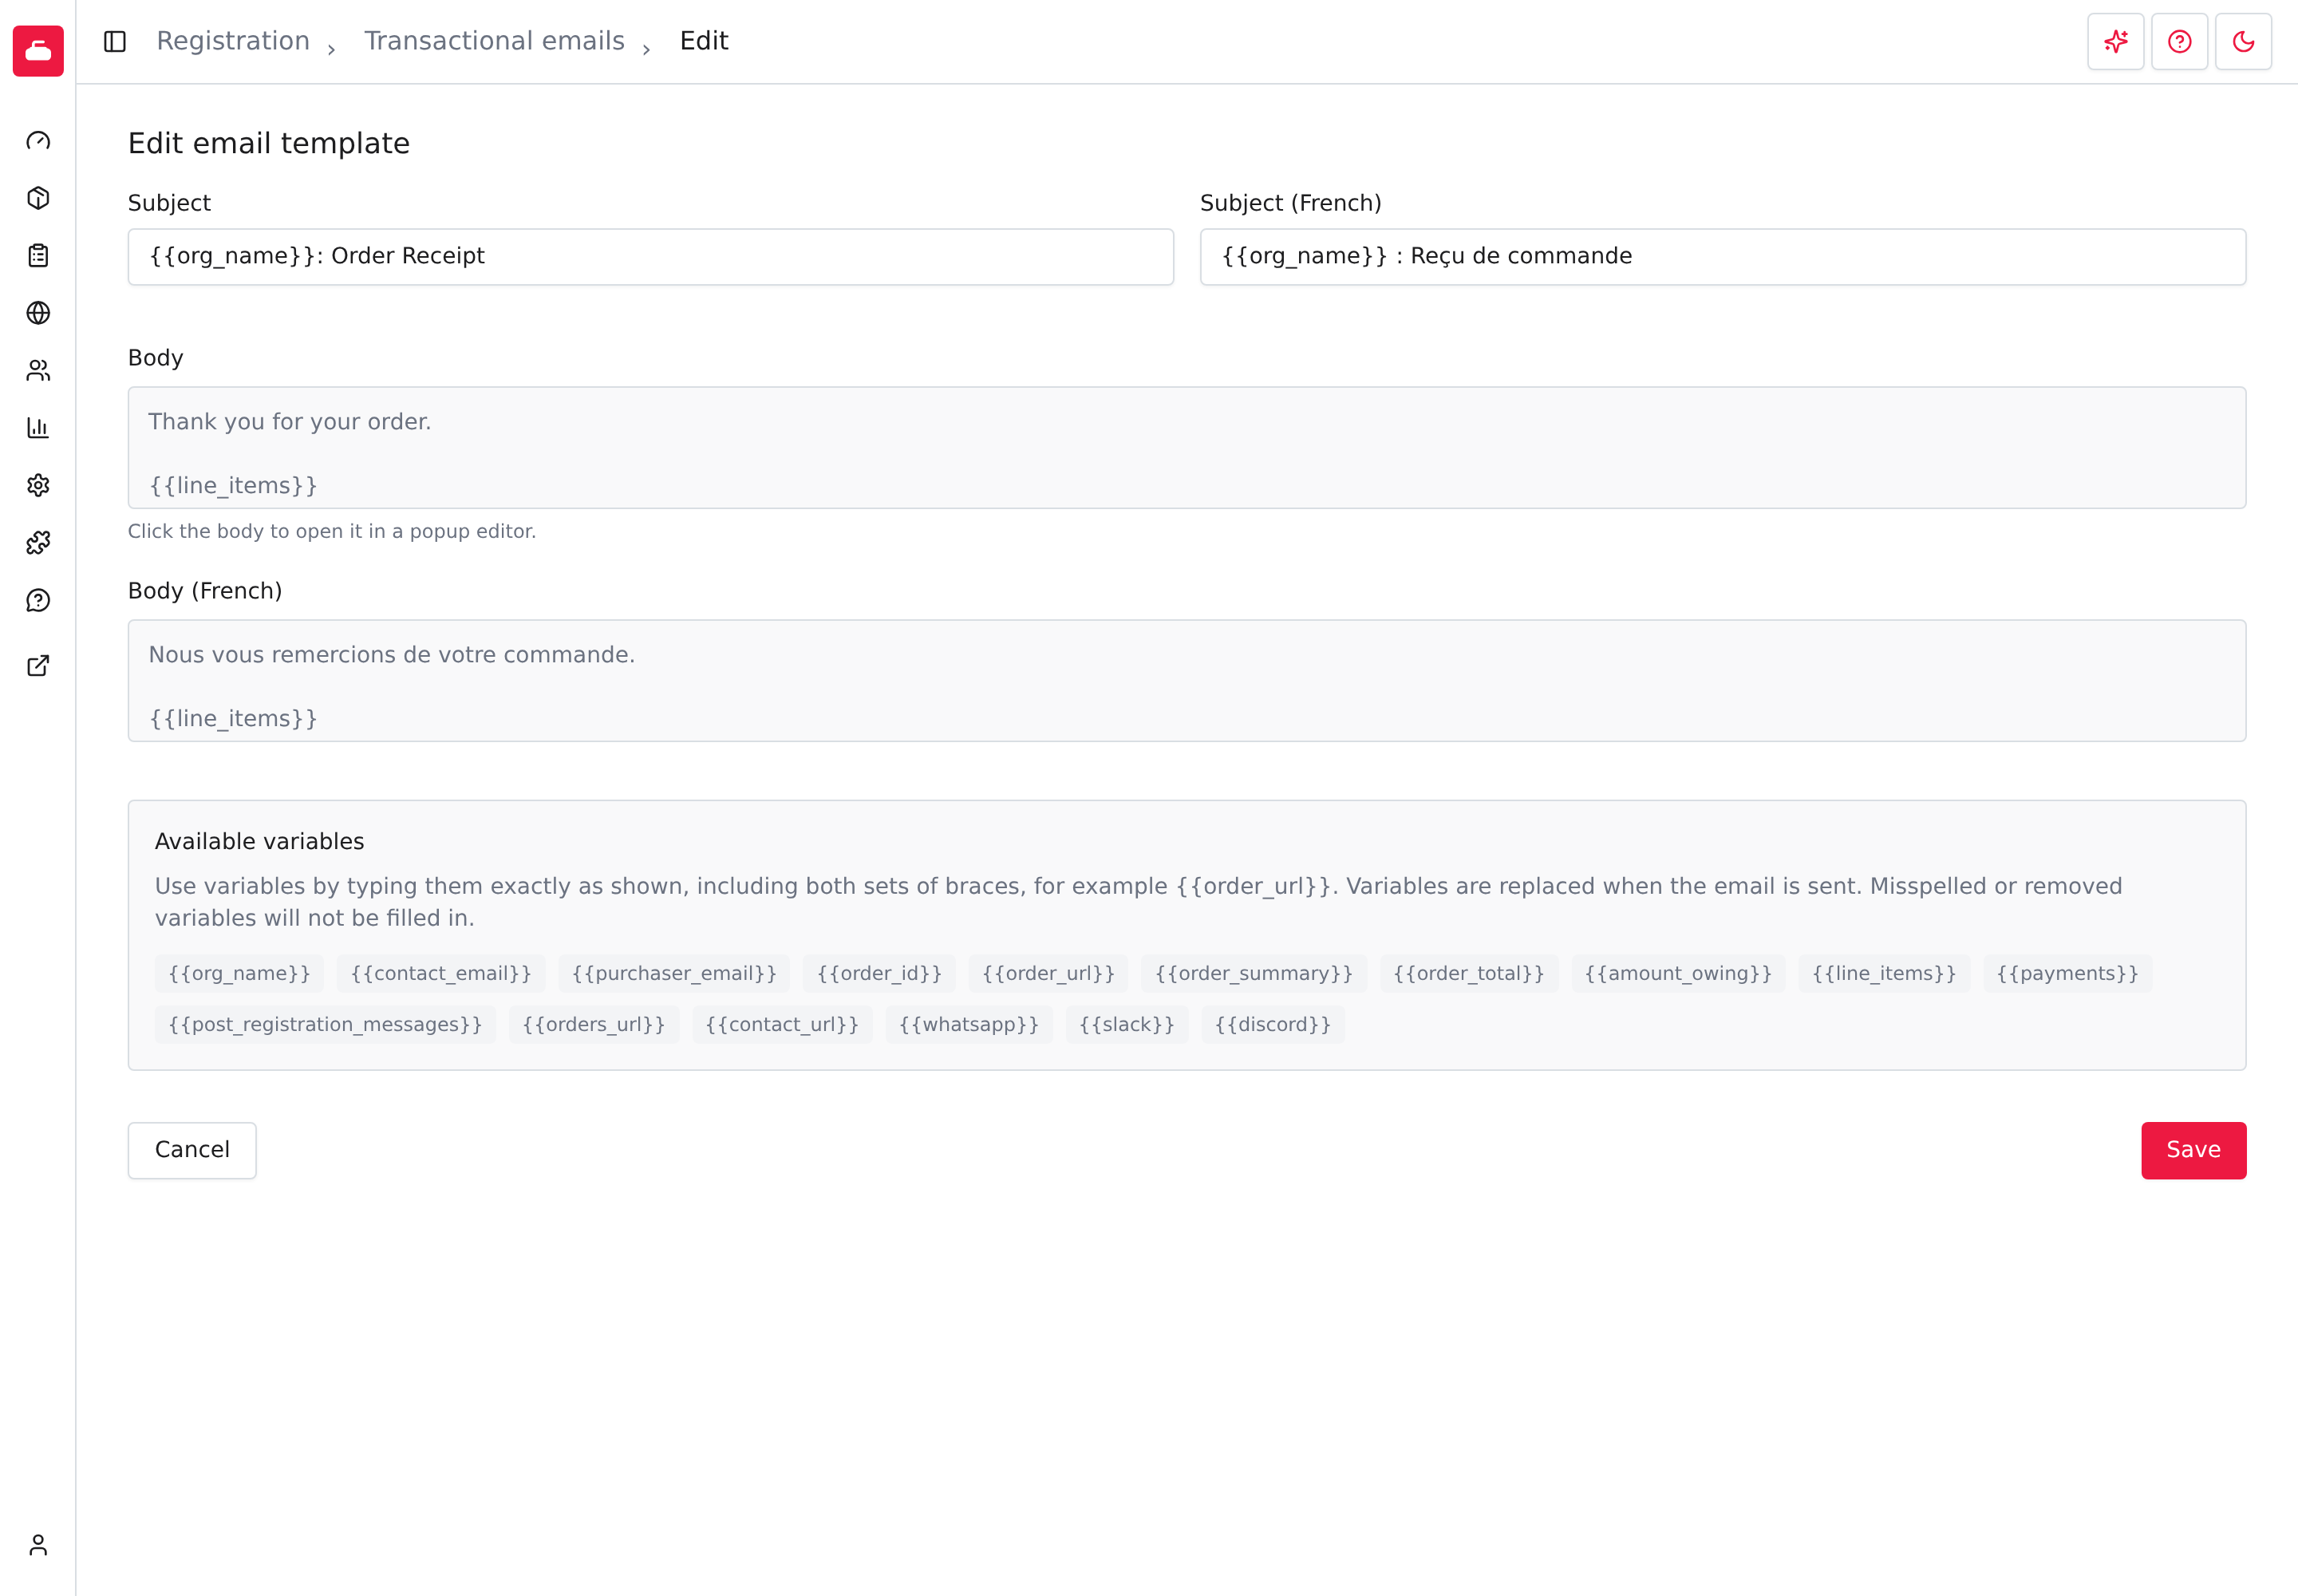This screenshot has width=2298, height=1596.
Task: Open the user profile icon at bottom
Action: coord(38,1545)
